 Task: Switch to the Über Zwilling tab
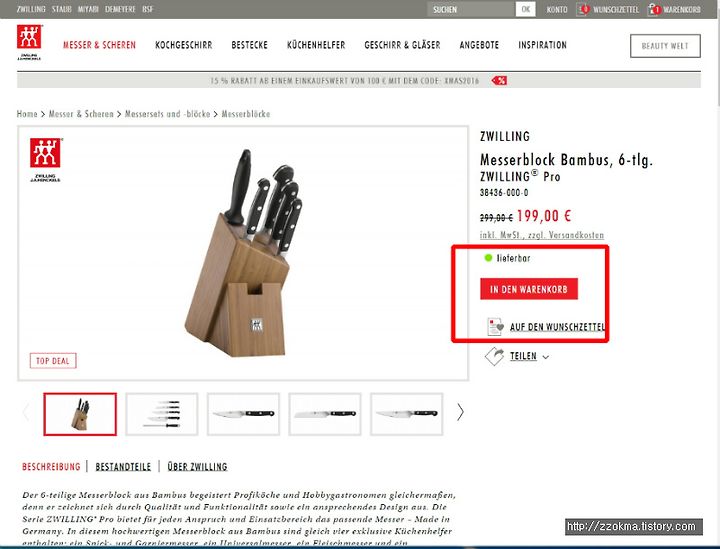pos(197,467)
